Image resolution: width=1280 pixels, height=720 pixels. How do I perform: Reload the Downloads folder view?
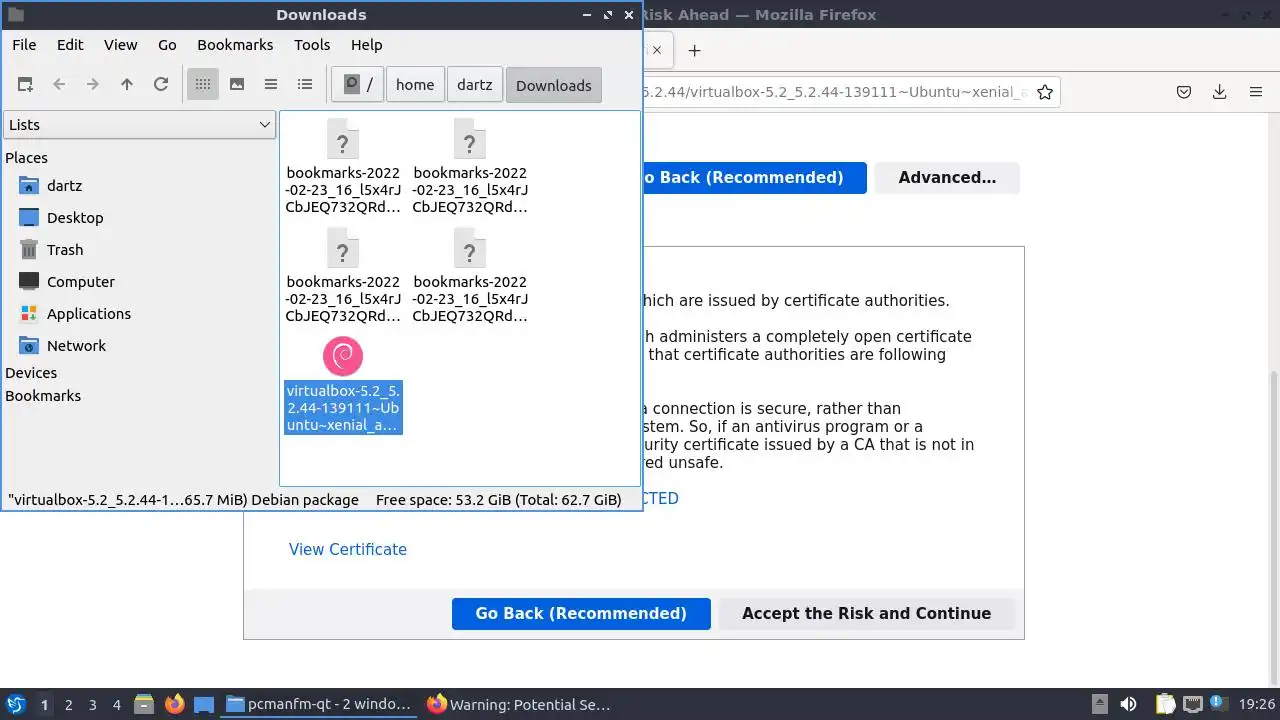tap(161, 85)
